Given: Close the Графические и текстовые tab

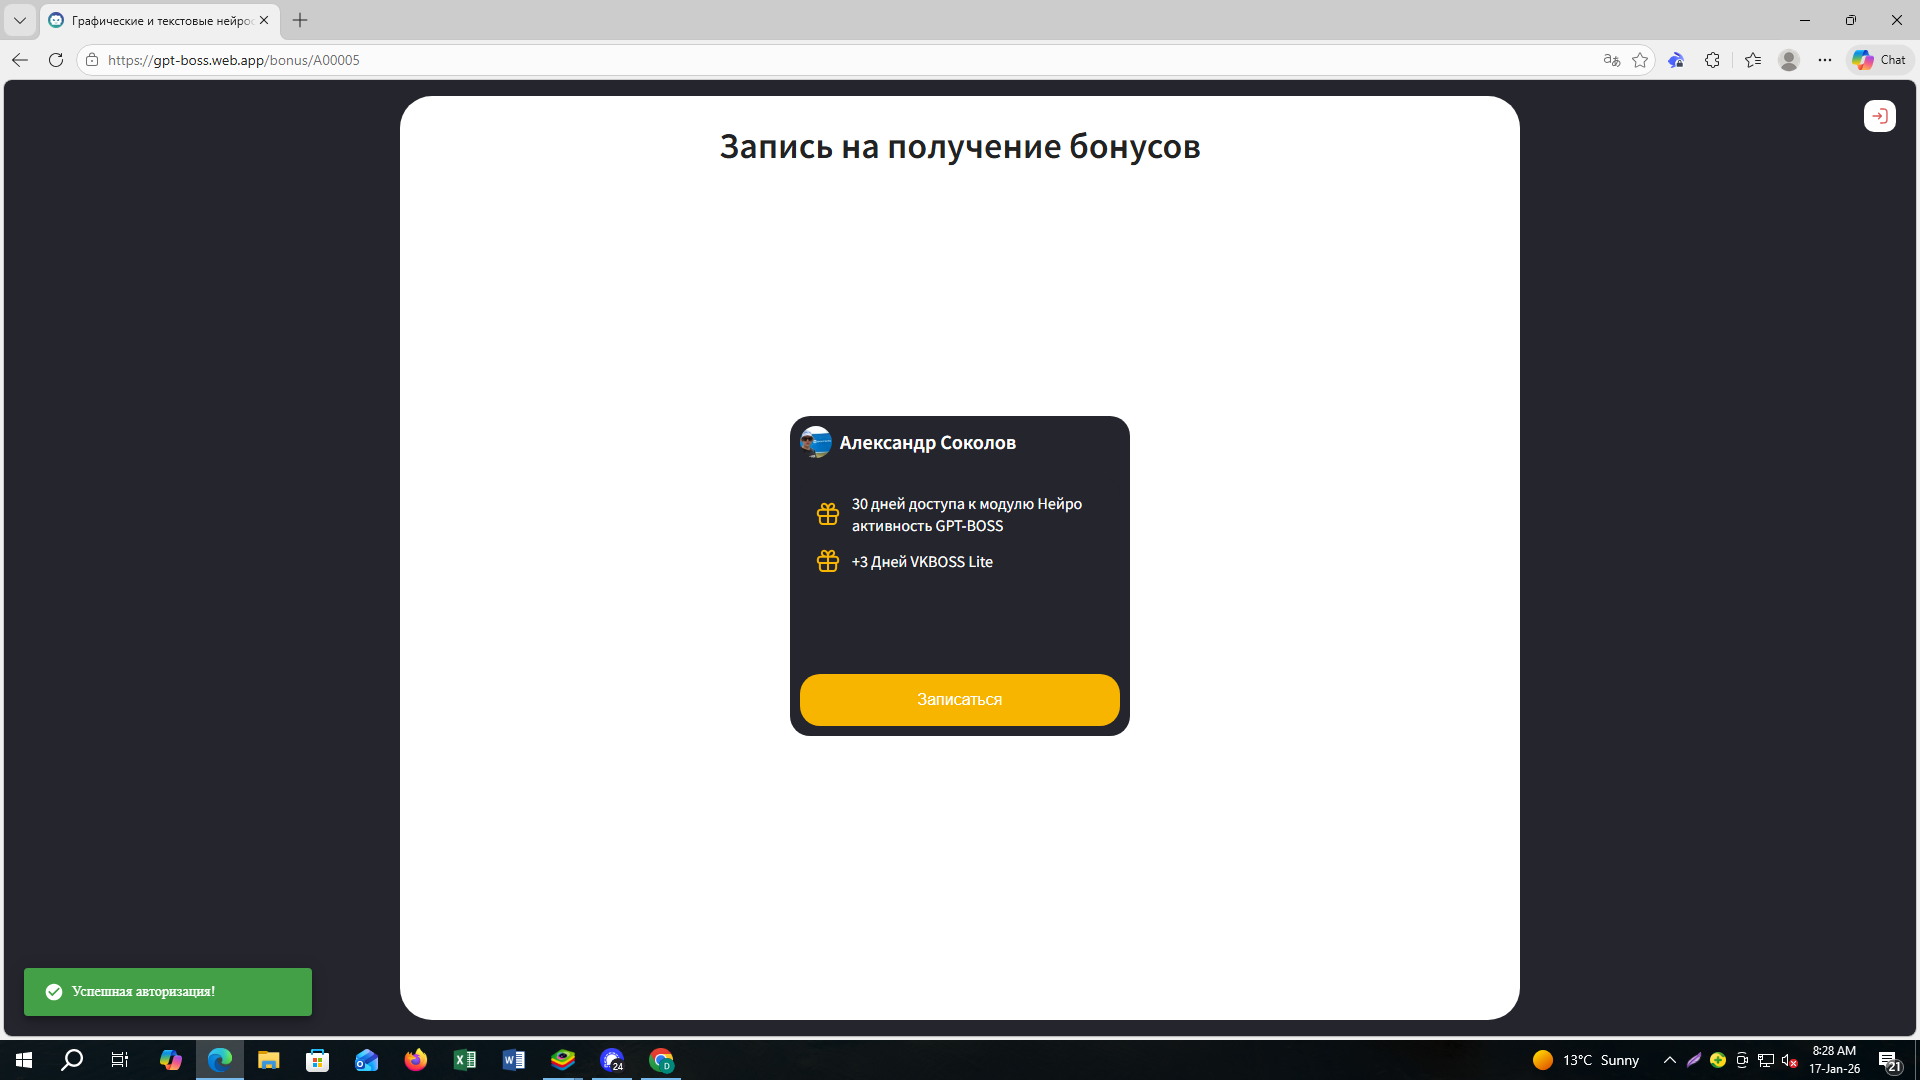Looking at the screenshot, I should click(x=264, y=20).
